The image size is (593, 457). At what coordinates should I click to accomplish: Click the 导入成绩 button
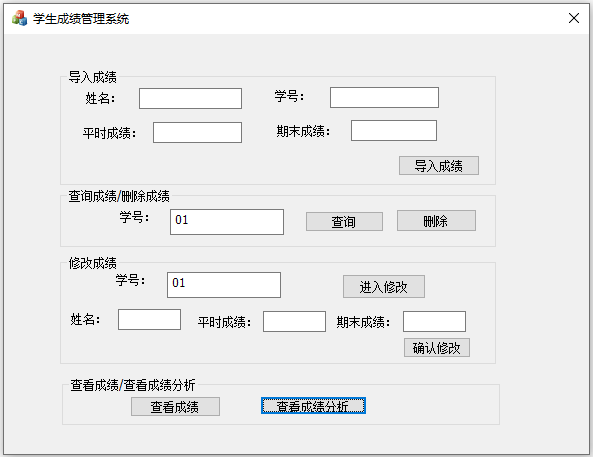pos(439,166)
